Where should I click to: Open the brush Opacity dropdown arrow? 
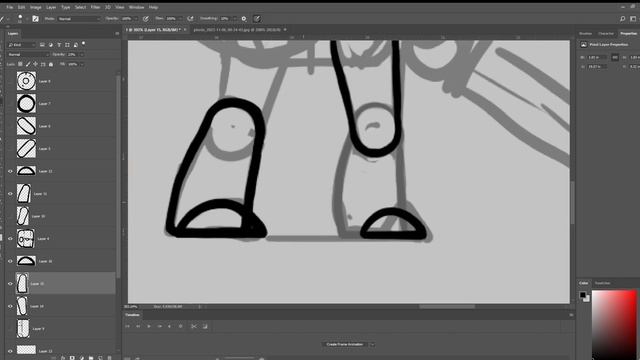tap(136, 19)
